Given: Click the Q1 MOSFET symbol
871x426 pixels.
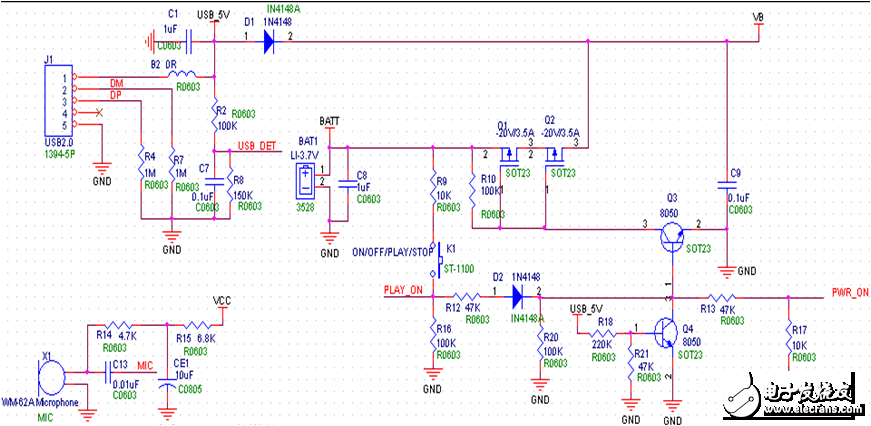Looking at the screenshot, I should tap(507, 156).
